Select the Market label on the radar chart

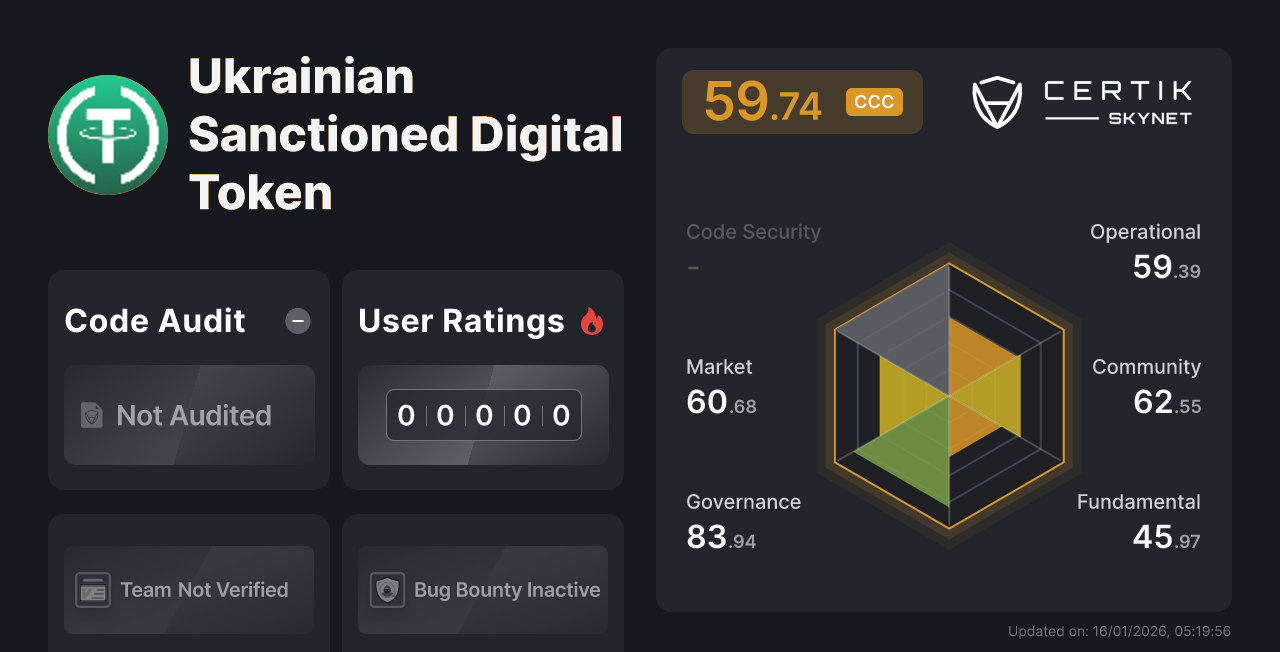719,366
